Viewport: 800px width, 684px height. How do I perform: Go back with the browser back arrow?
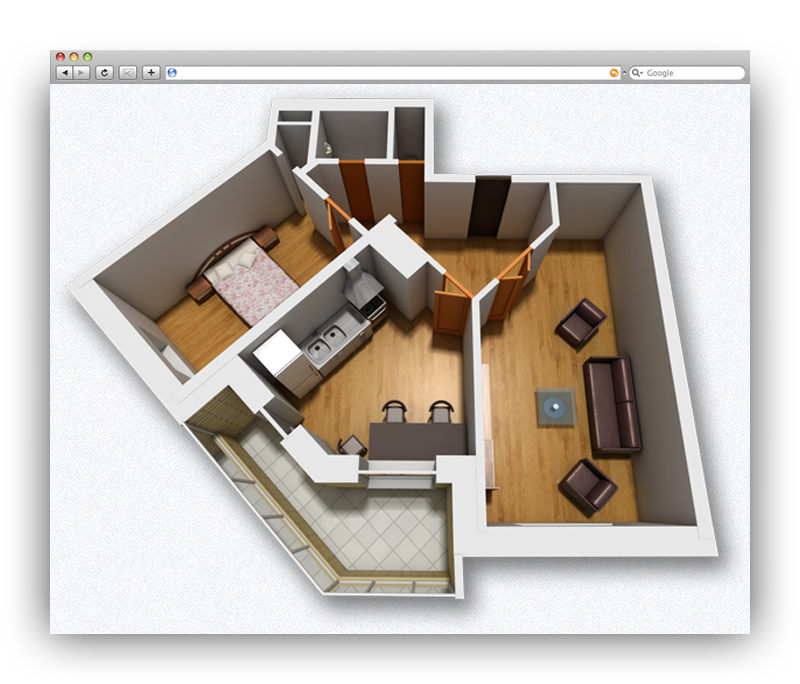(64, 73)
